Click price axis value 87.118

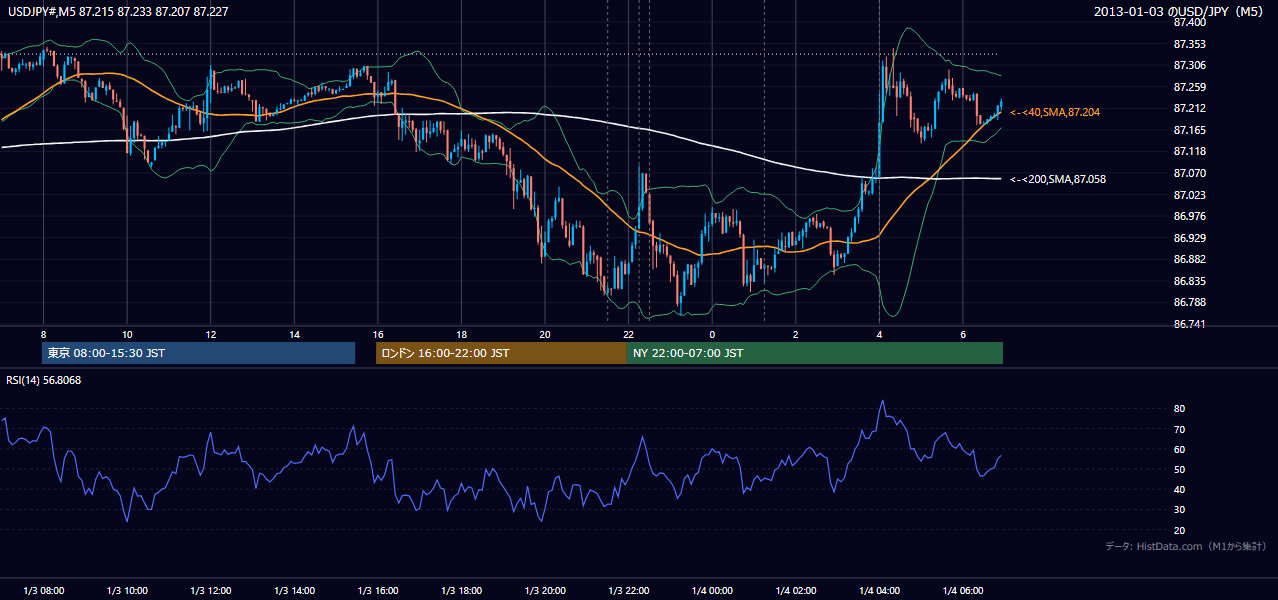[1189, 151]
